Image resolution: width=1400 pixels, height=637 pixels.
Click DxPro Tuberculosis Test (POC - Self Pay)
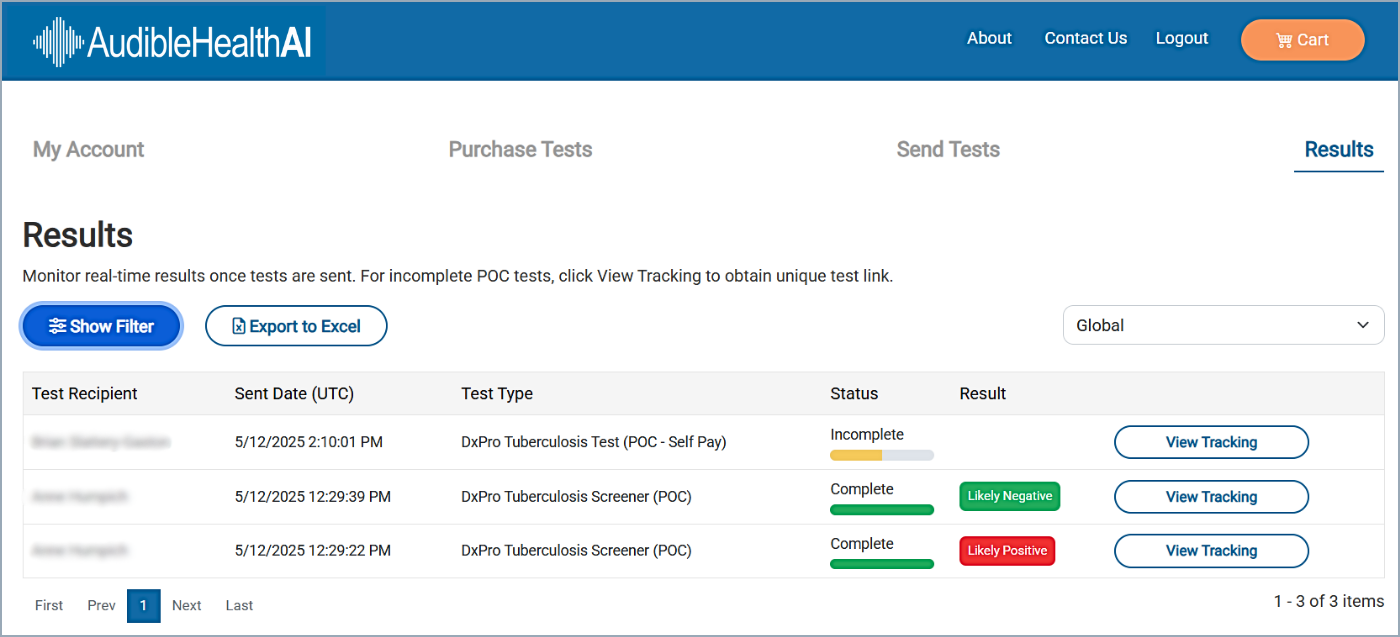(x=593, y=442)
